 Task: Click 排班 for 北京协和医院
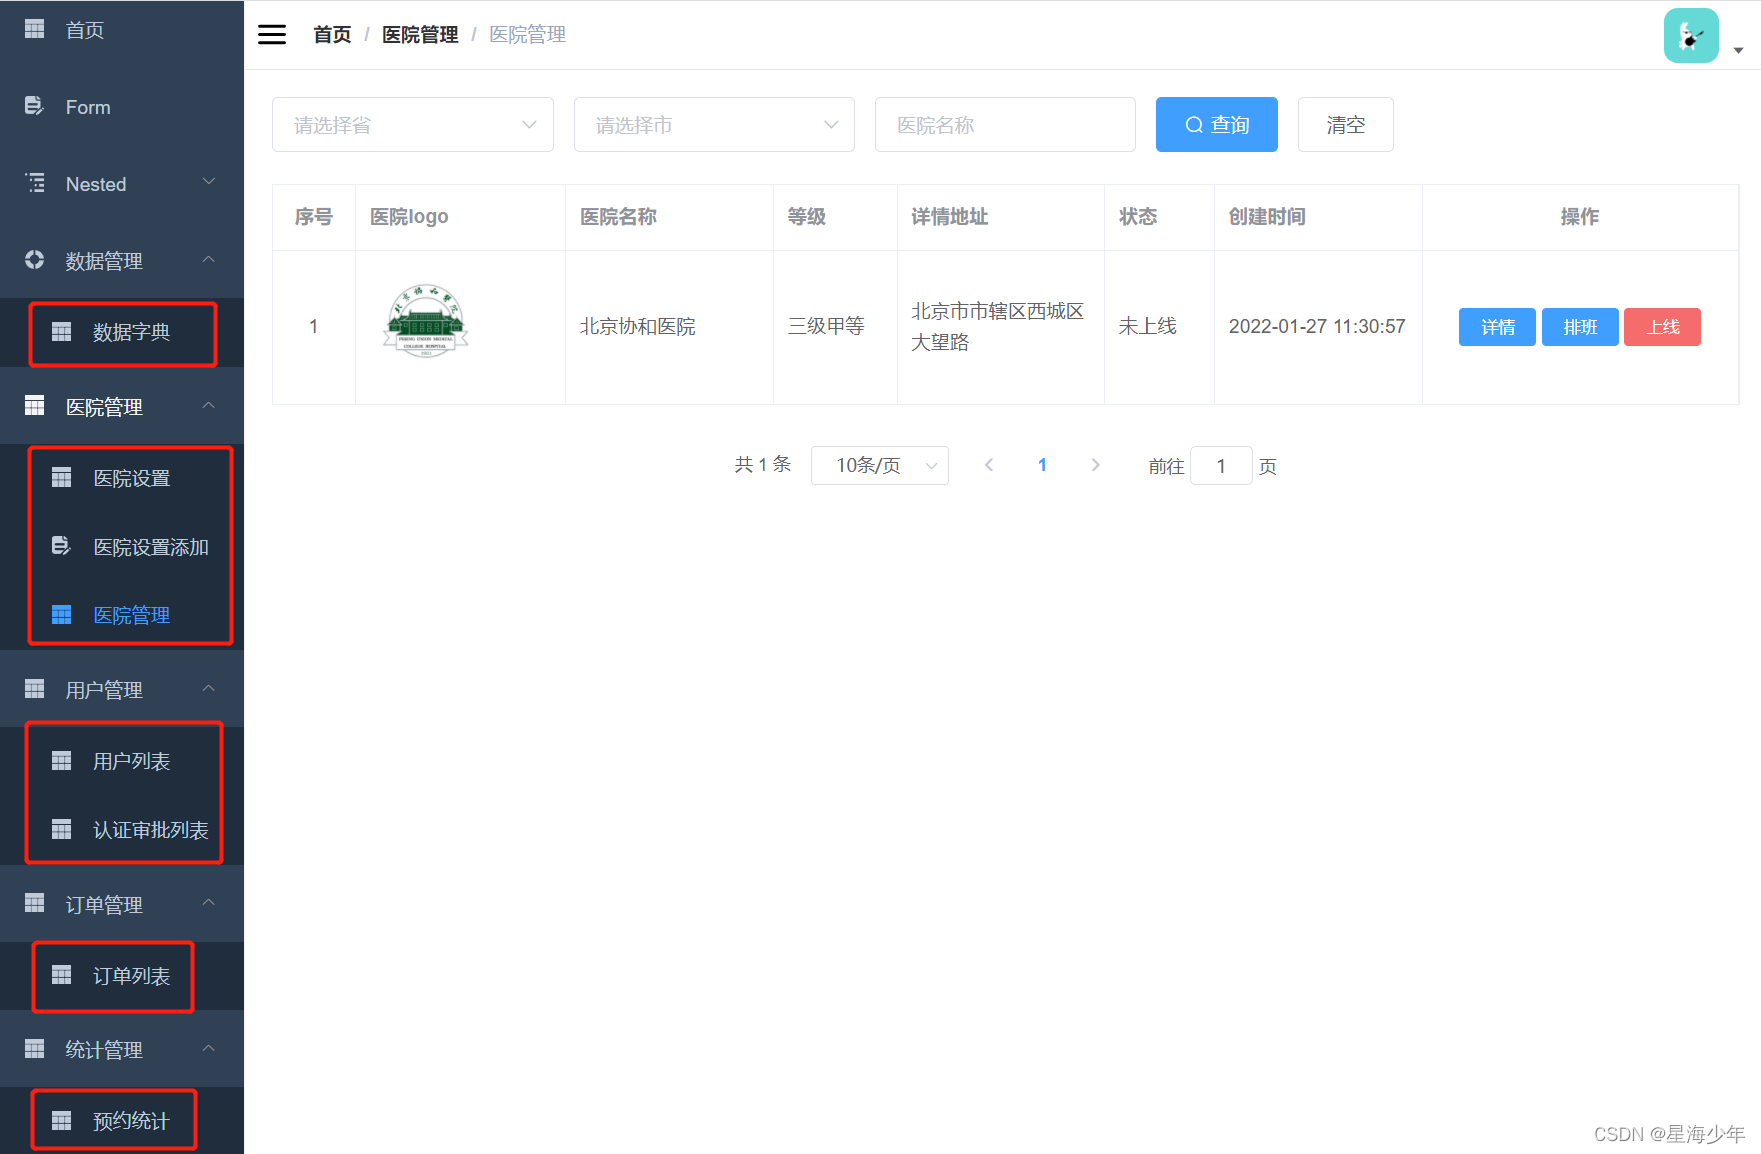point(1580,327)
